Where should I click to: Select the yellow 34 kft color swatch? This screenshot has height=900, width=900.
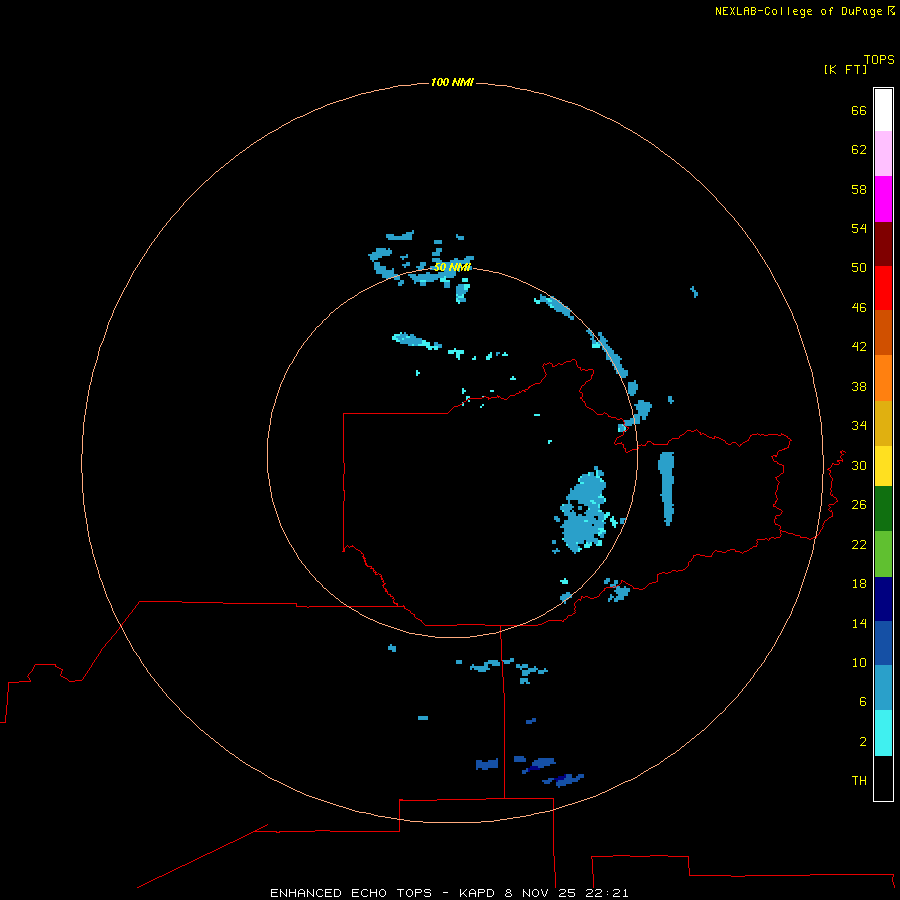tap(883, 466)
